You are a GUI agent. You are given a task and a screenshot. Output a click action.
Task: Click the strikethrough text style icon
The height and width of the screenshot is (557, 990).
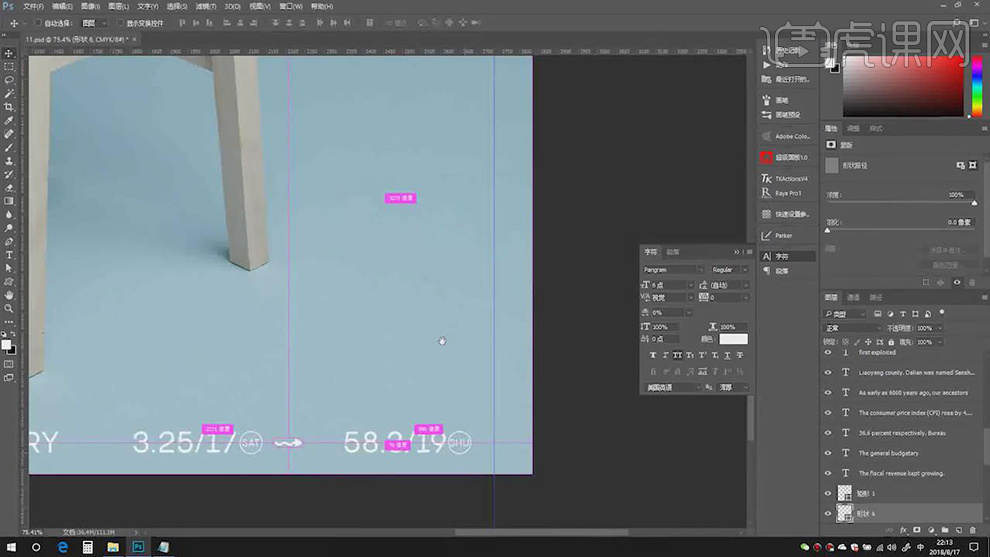pos(739,356)
